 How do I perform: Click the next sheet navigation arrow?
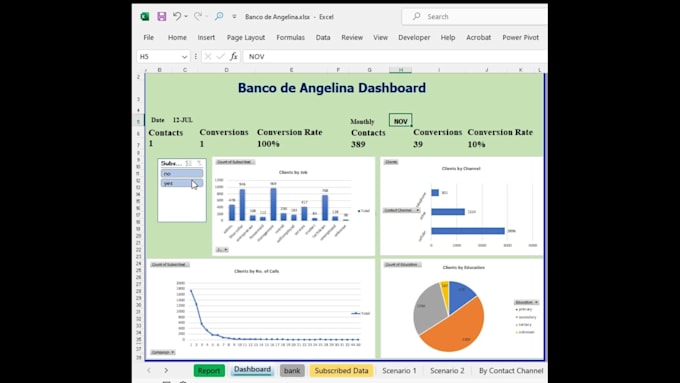pyautogui.click(x=166, y=370)
